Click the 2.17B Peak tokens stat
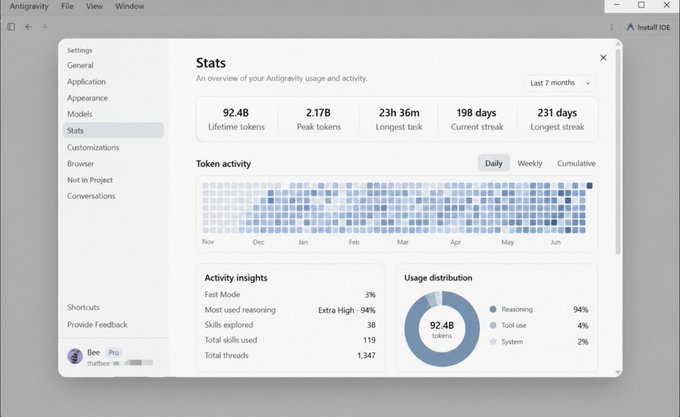This screenshot has width=680, height=417. tap(318, 119)
